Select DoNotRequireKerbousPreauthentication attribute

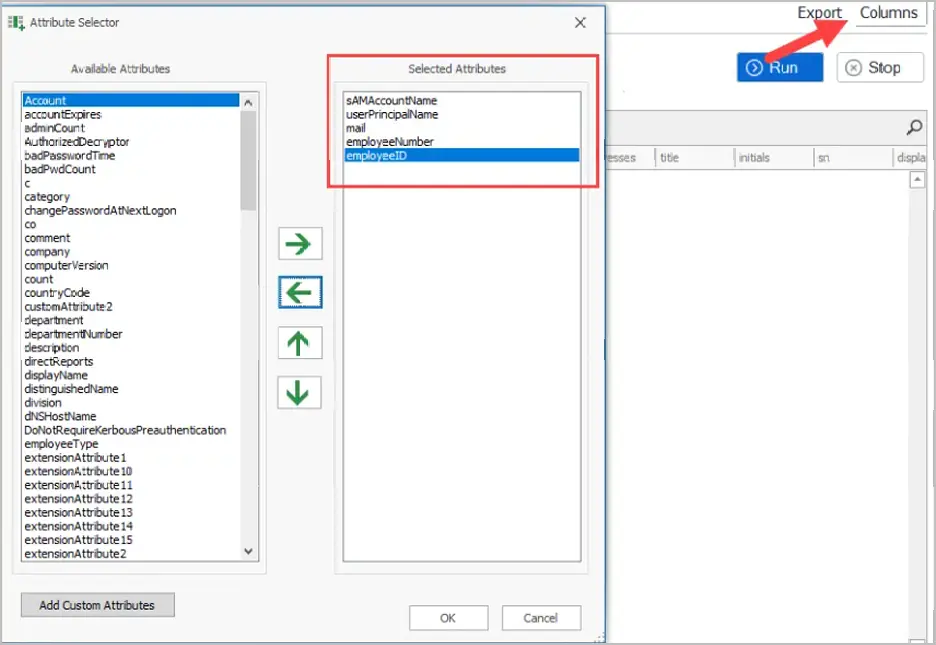point(125,430)
